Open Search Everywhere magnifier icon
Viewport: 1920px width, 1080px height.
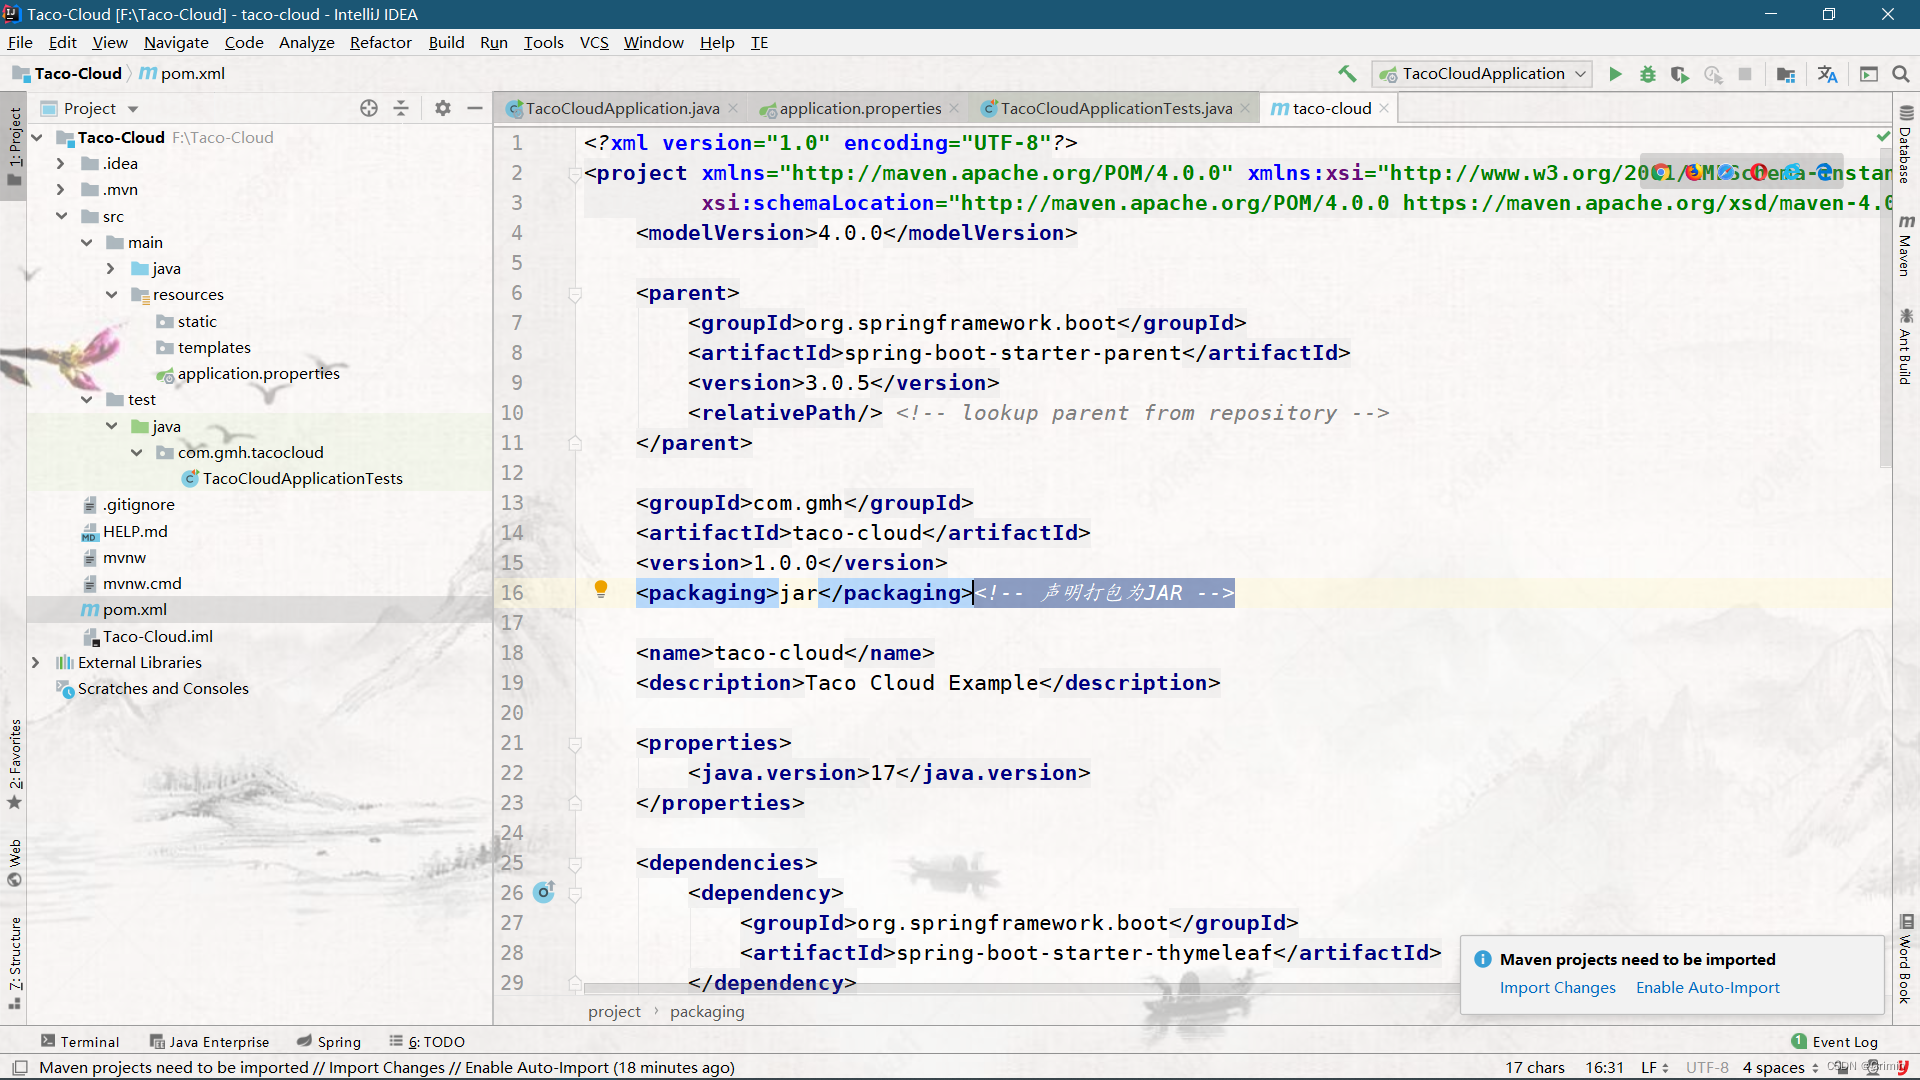pyautogui.click(x=1901, y=74)
